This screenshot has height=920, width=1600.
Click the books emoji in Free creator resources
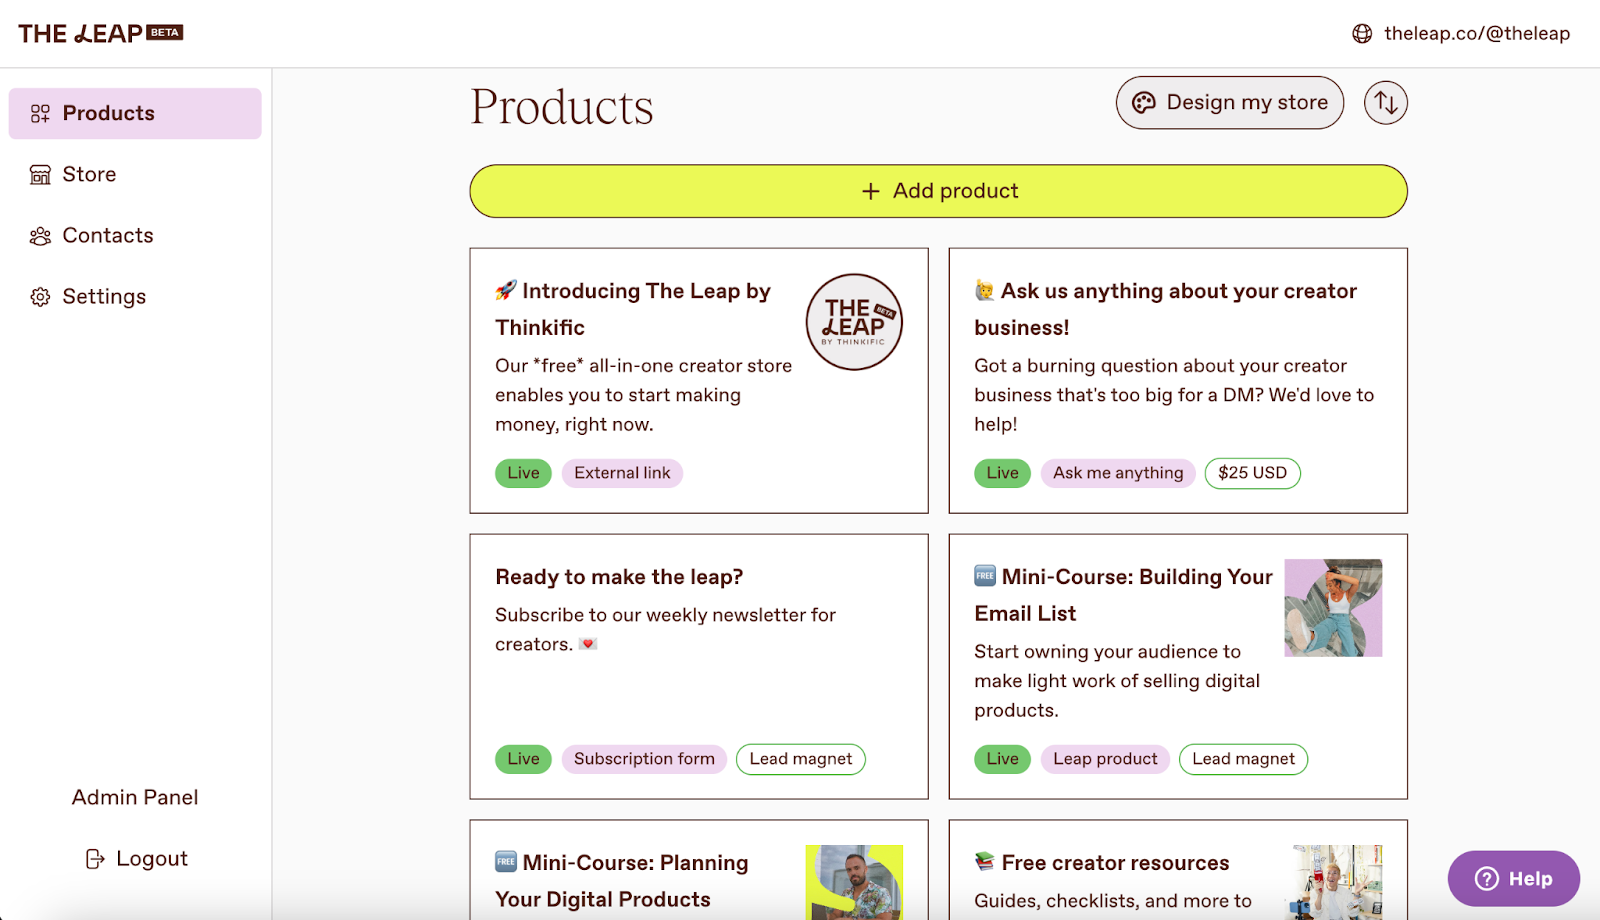(x=985, y=862)
